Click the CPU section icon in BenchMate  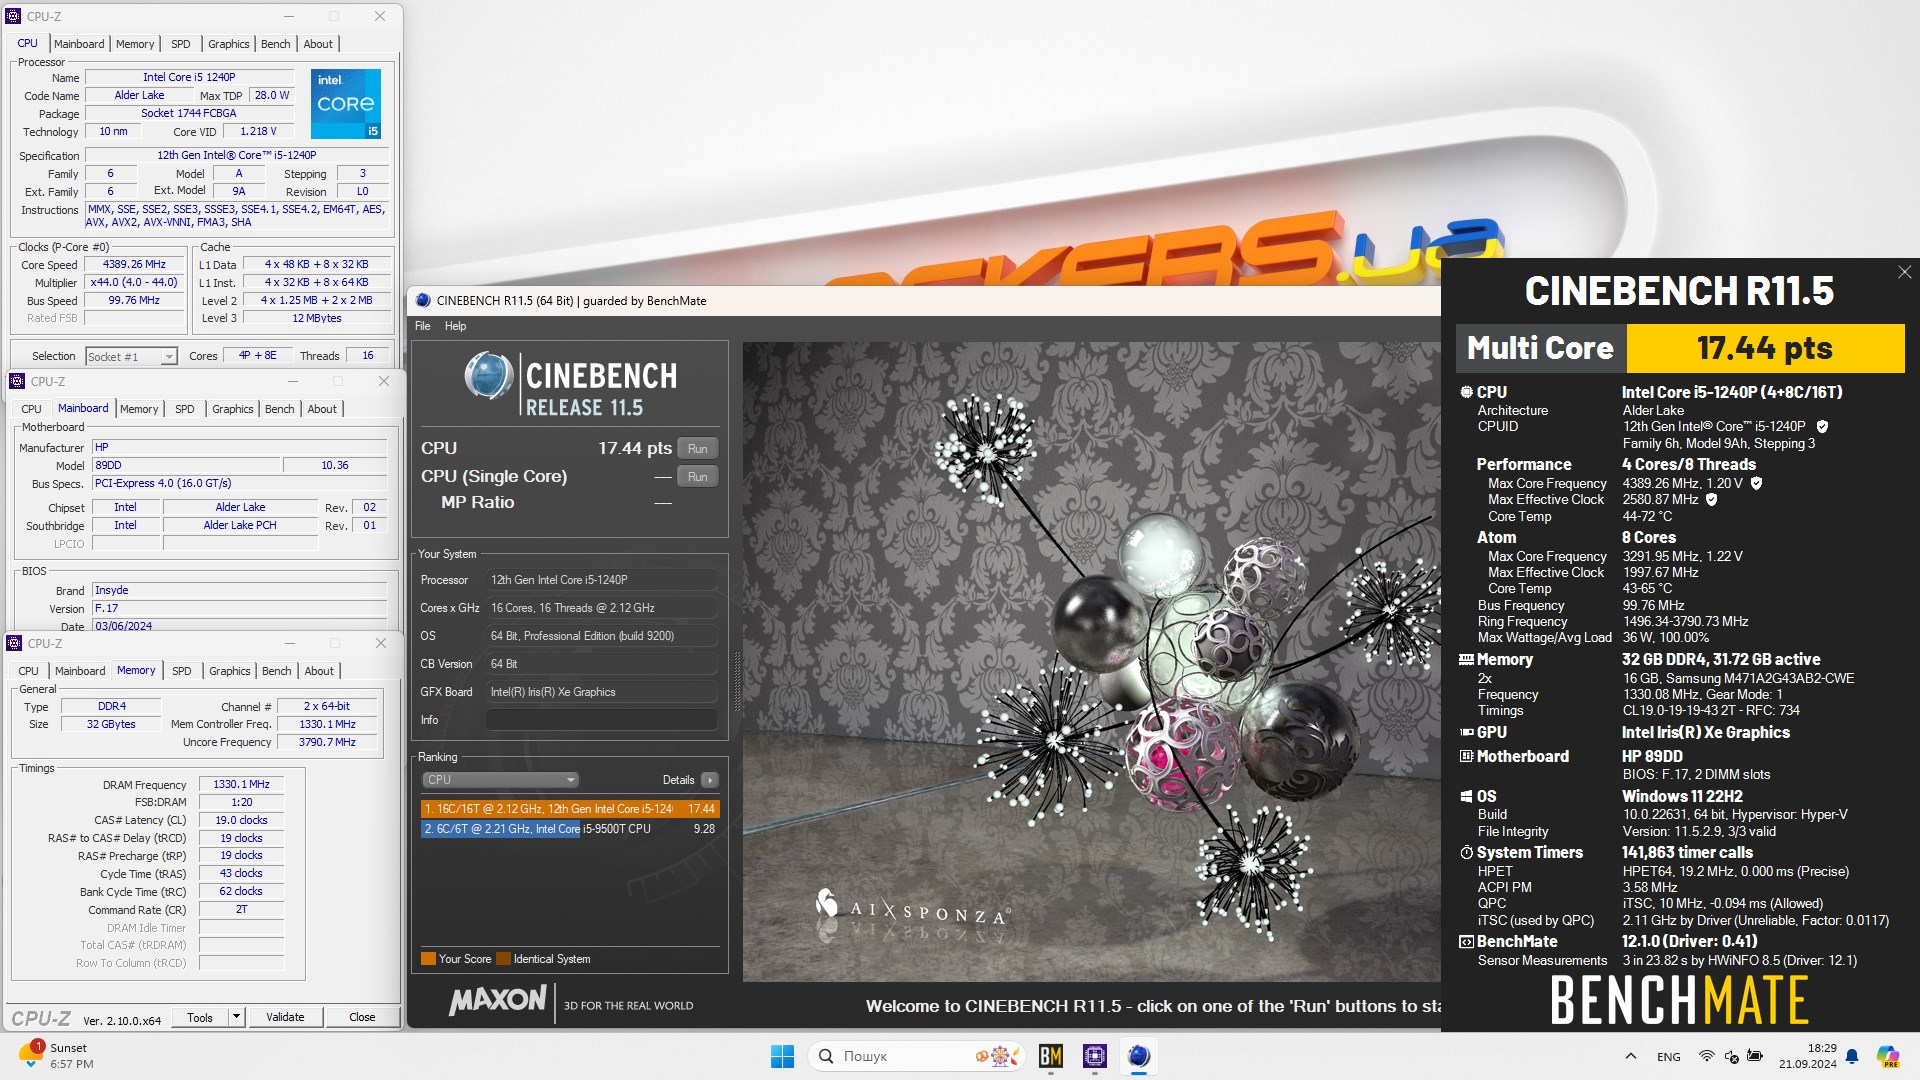point(1466,392)
